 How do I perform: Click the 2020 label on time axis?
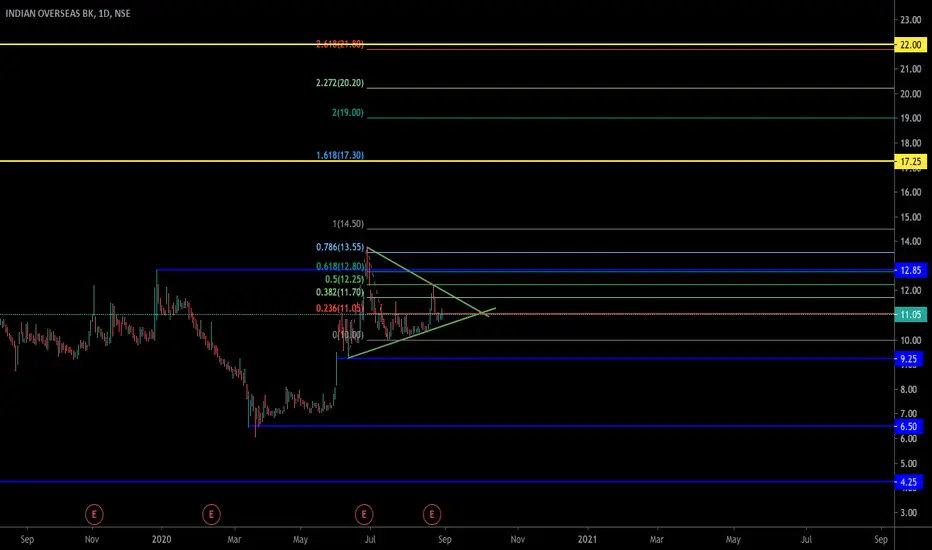161,539
